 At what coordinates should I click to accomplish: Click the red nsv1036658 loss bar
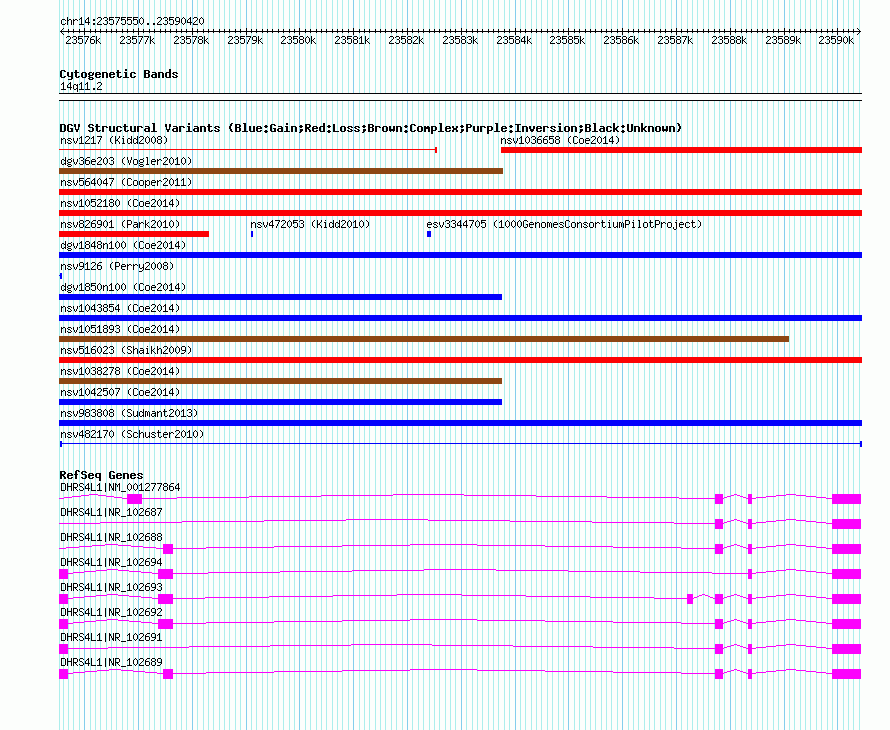[x=681, y=150]
